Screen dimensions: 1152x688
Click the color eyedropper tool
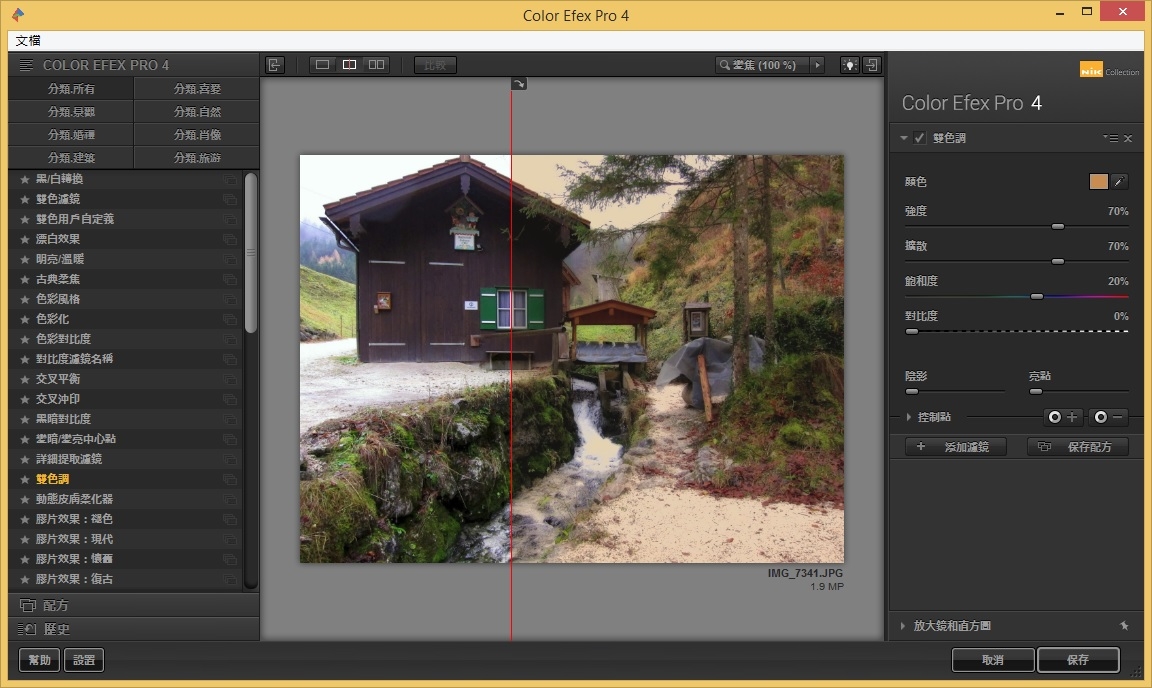tap(1119, 182)
